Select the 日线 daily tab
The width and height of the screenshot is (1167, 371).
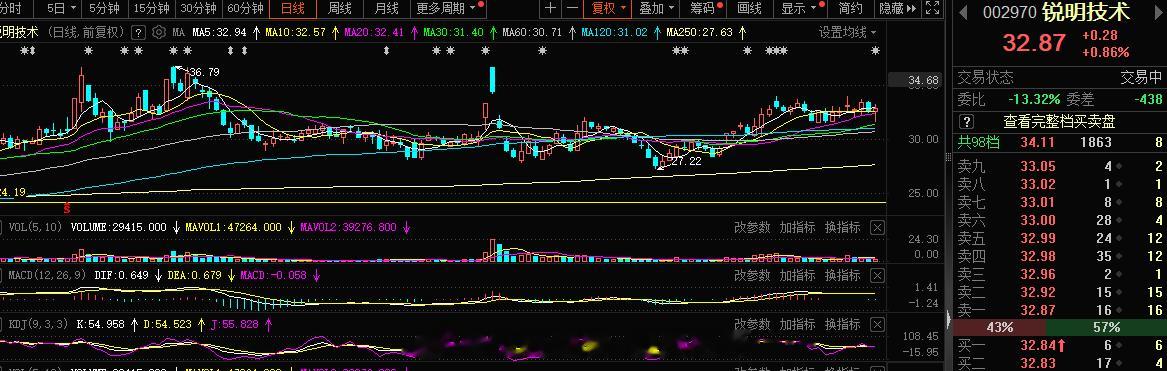292,9
